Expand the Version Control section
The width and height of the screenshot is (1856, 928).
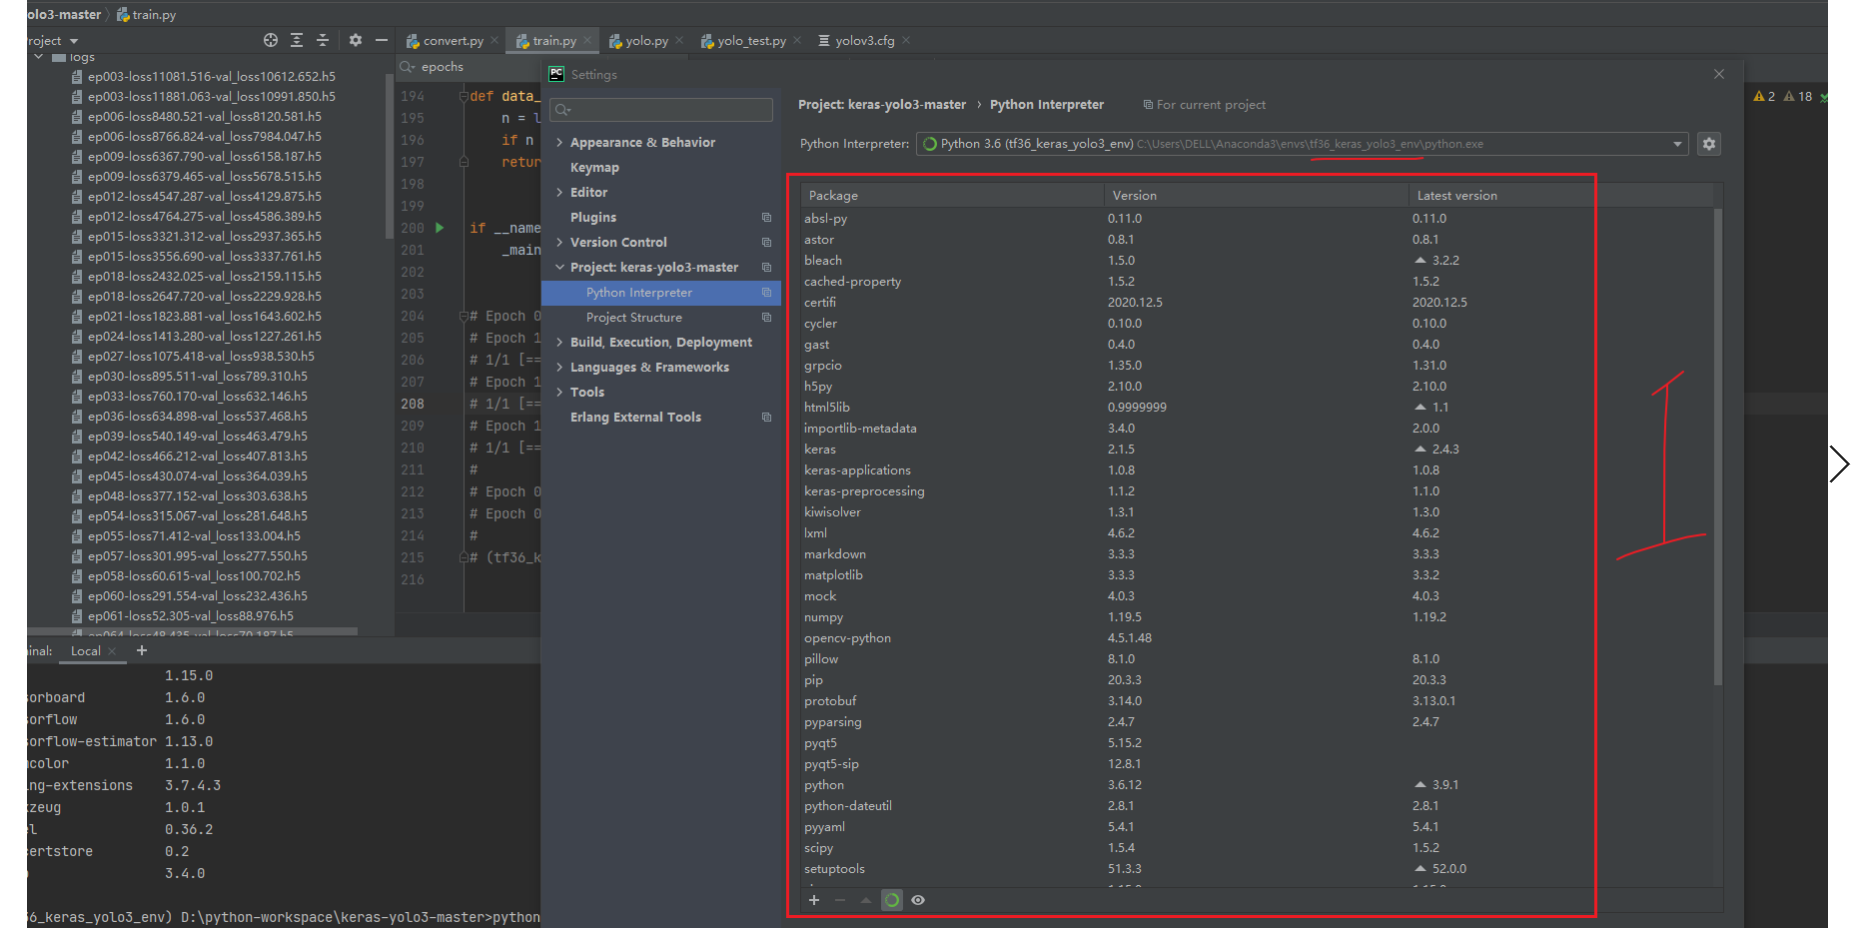click(x=559, y=242)
